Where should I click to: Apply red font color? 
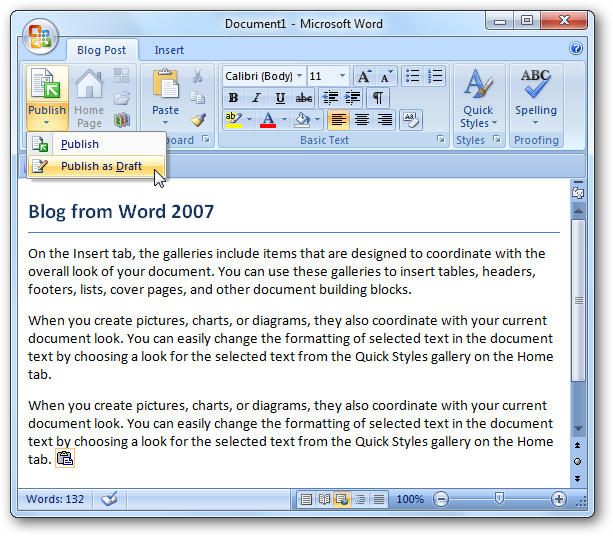coord(268,120)
